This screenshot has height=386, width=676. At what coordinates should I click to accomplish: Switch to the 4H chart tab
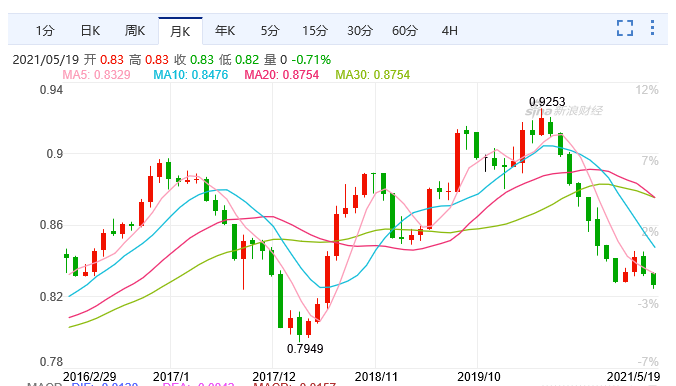pyautogui.click(x=450, y=31)
